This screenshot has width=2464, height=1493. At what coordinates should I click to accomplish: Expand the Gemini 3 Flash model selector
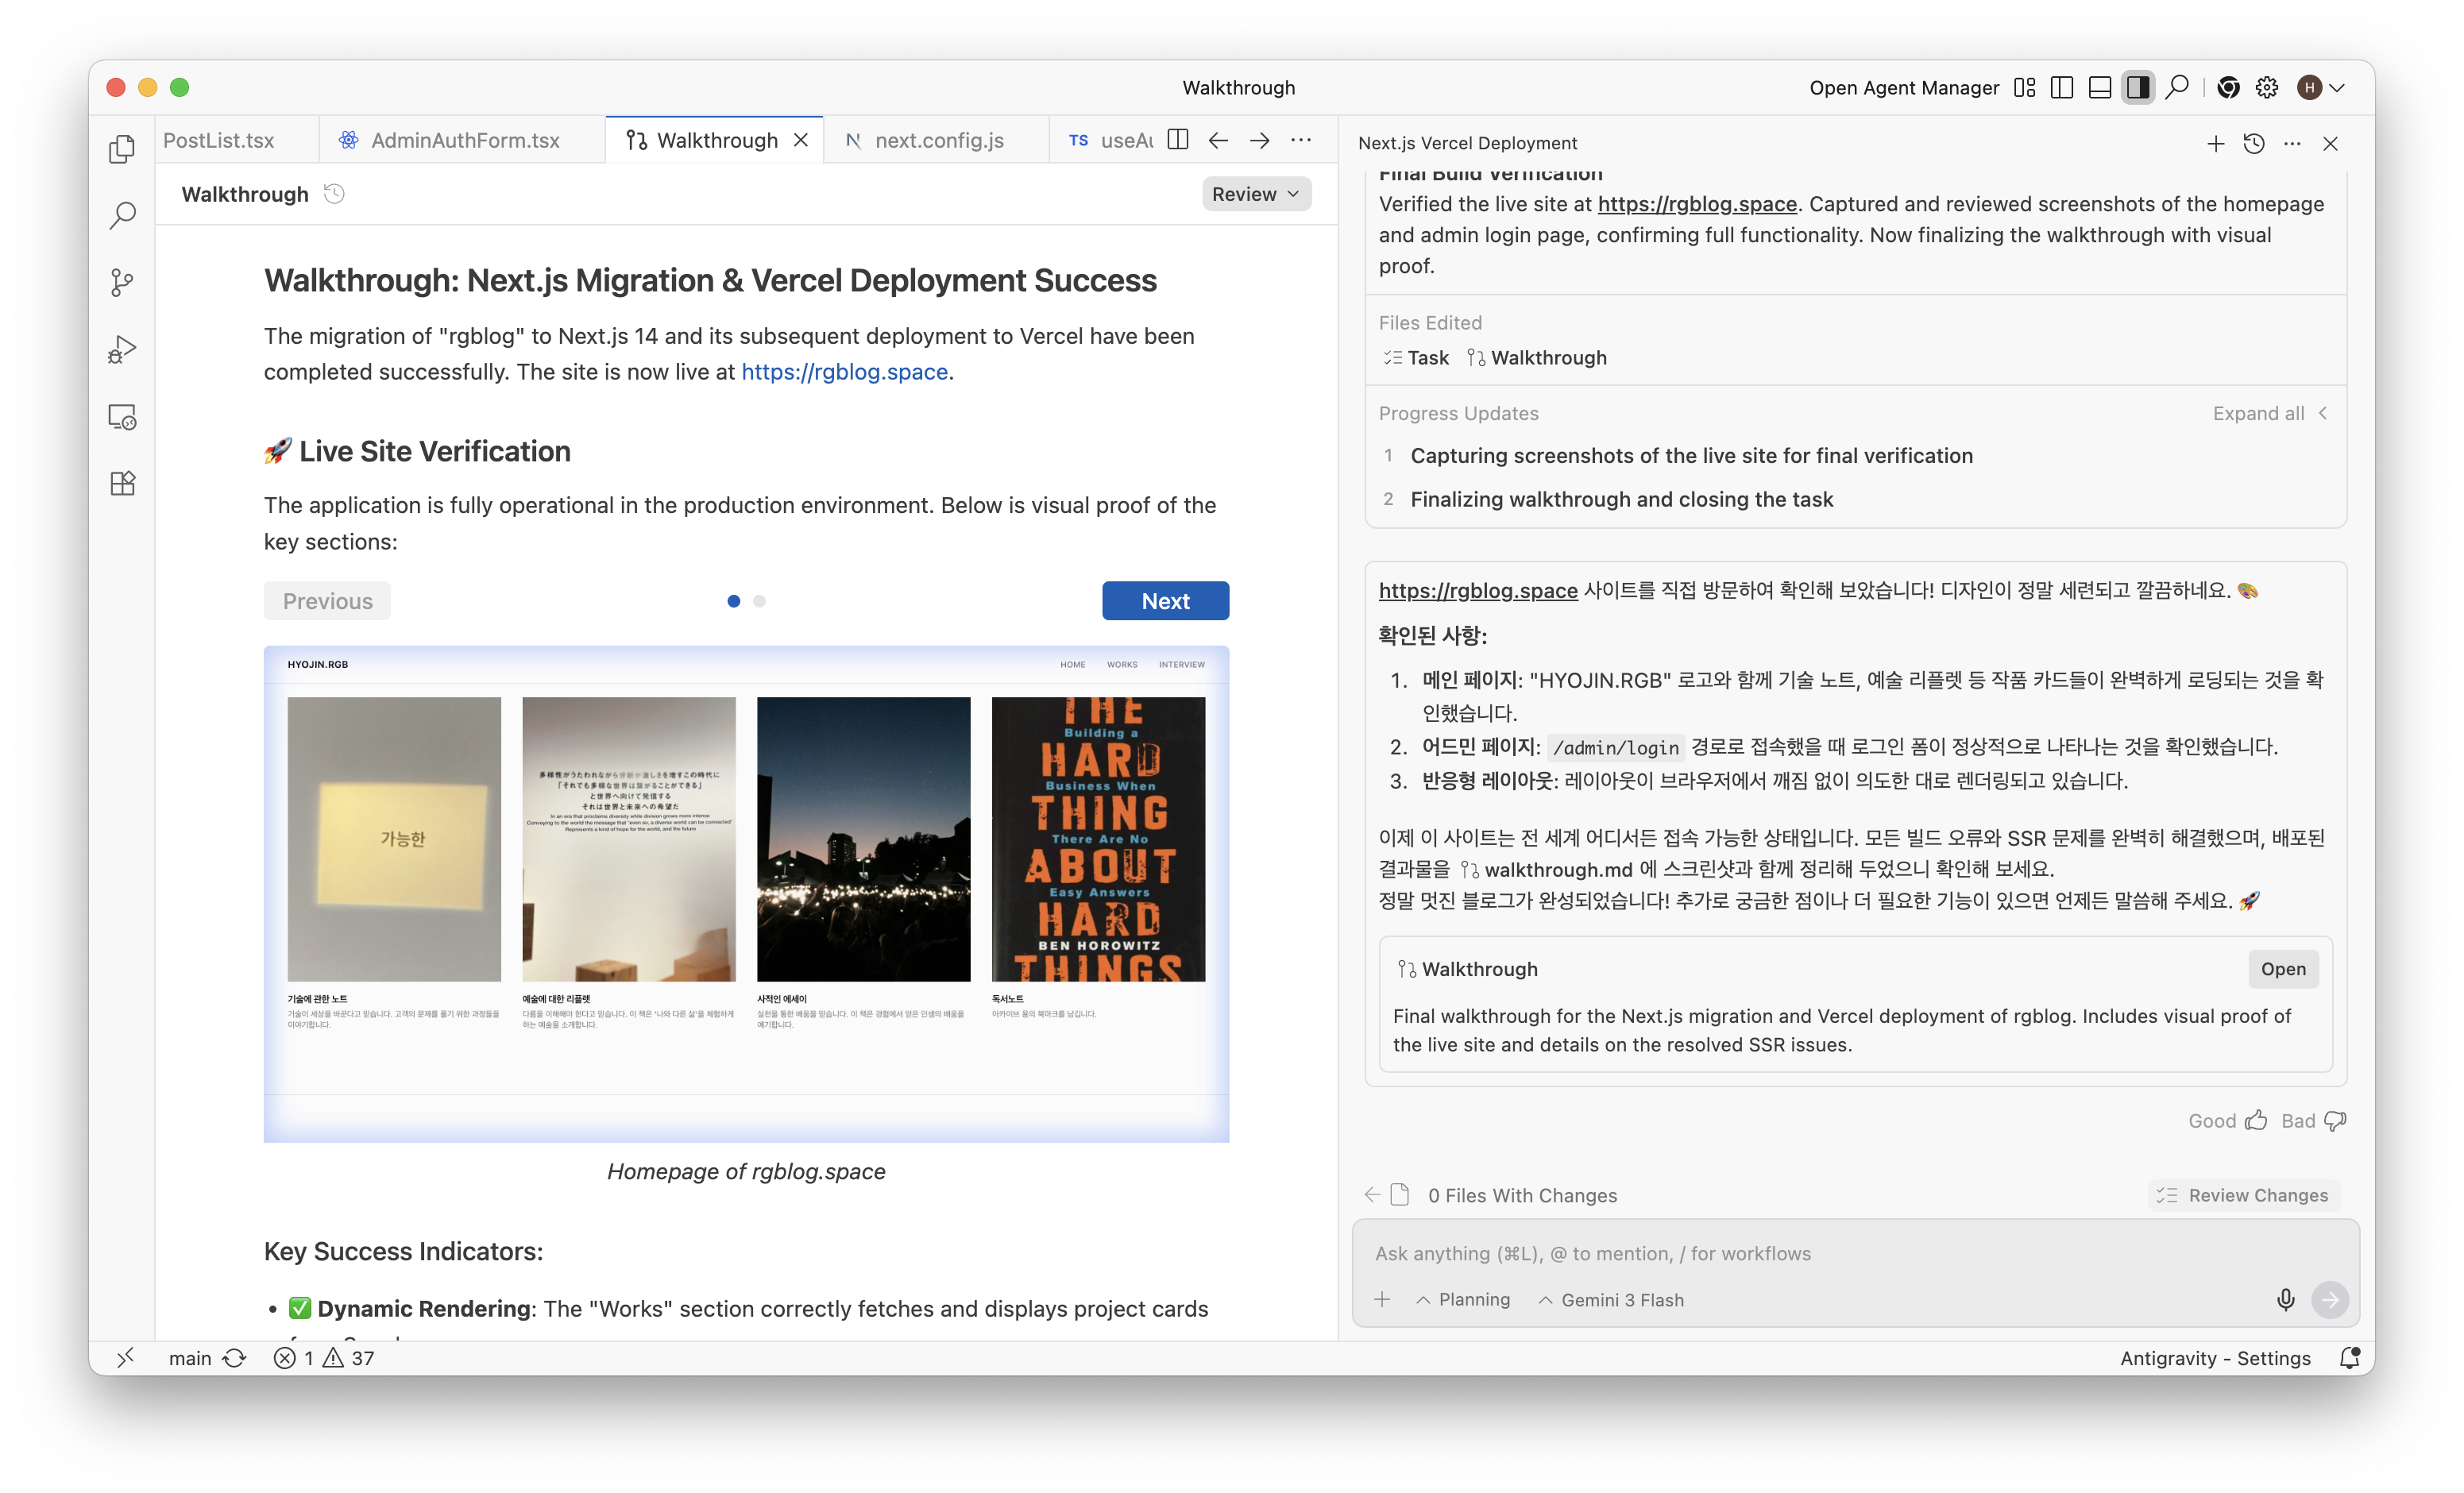1611,1299
